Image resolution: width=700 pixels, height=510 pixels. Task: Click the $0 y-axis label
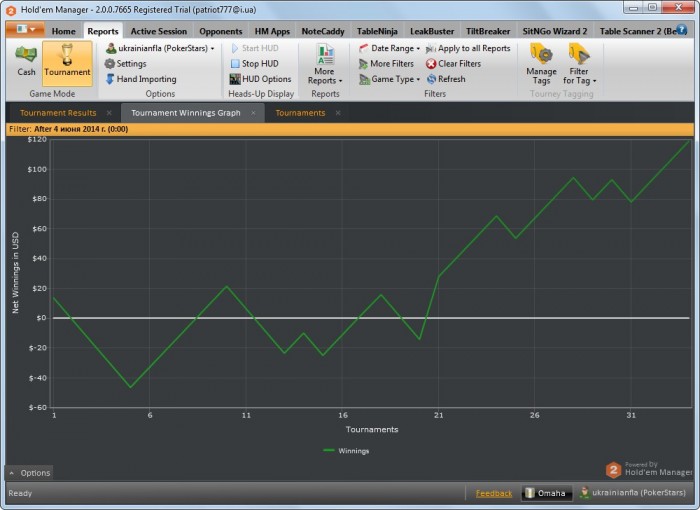(41, 318)
